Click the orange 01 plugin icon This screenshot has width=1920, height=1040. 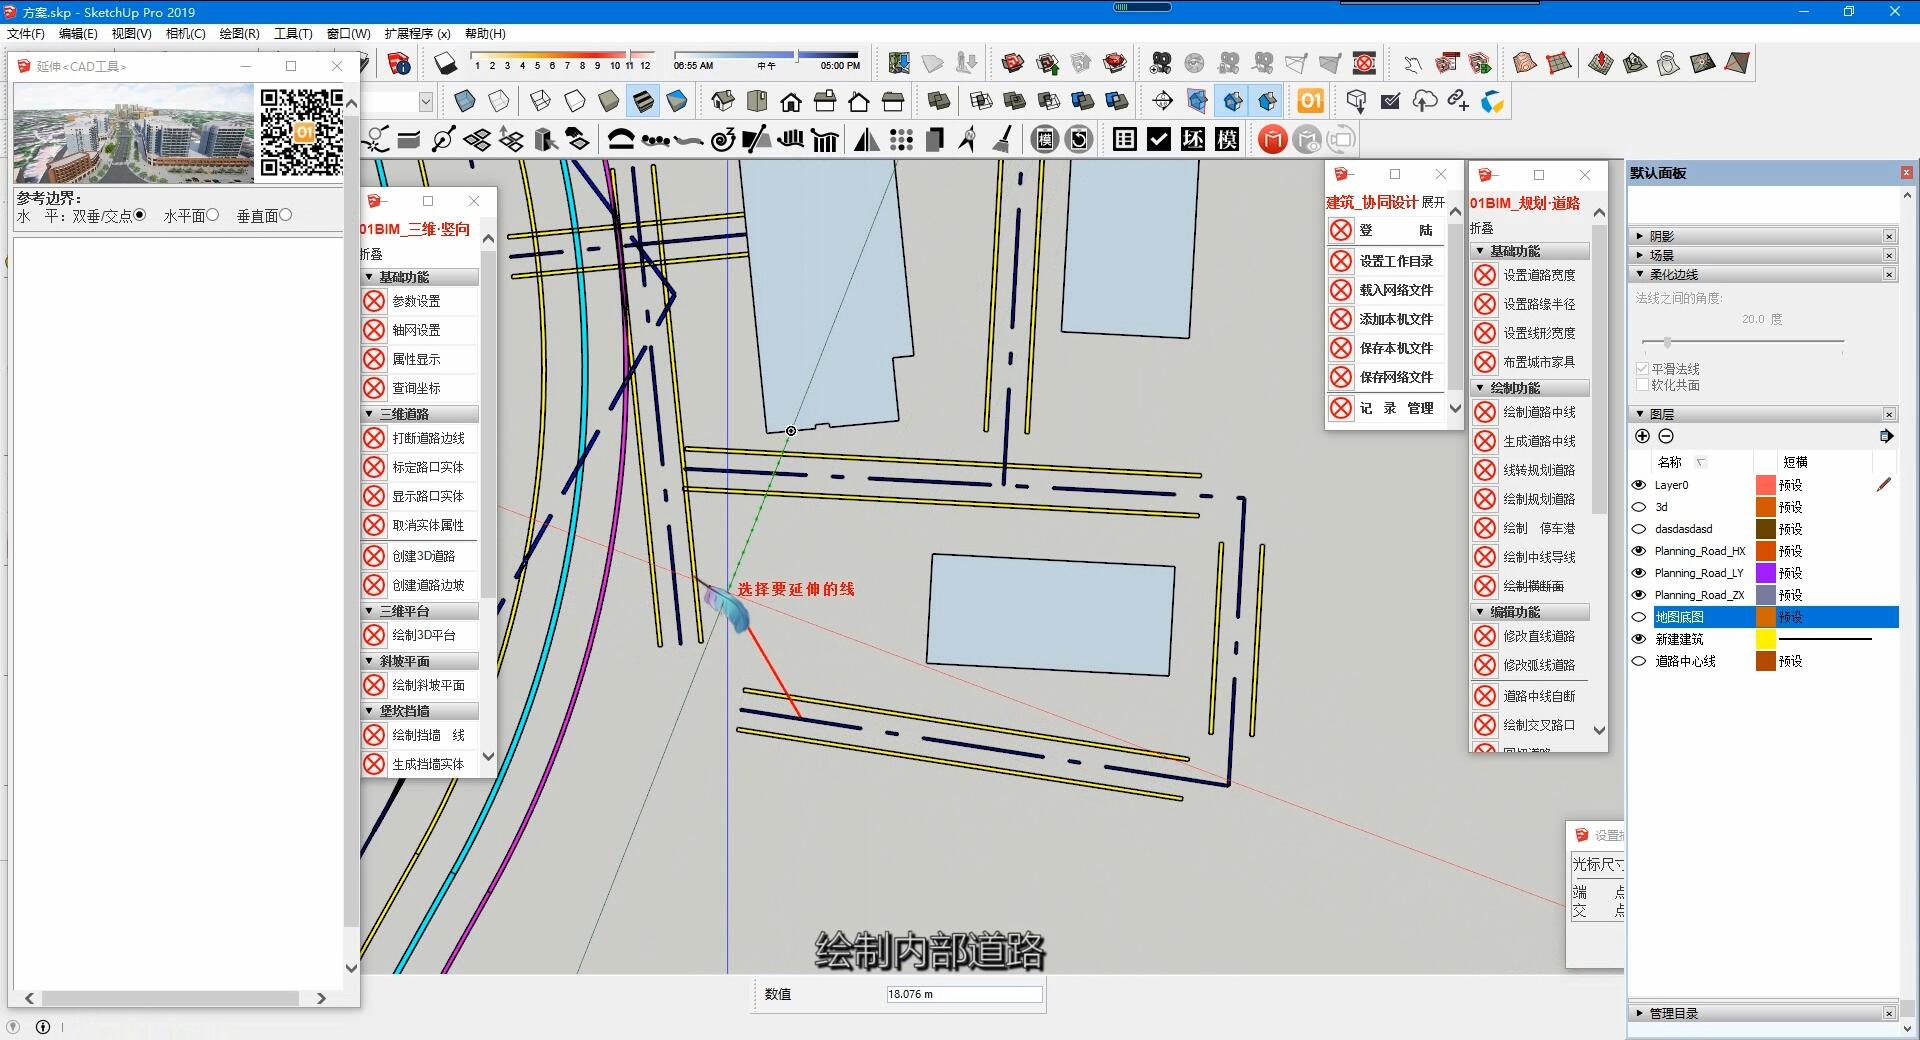[x=1311, y=101]
